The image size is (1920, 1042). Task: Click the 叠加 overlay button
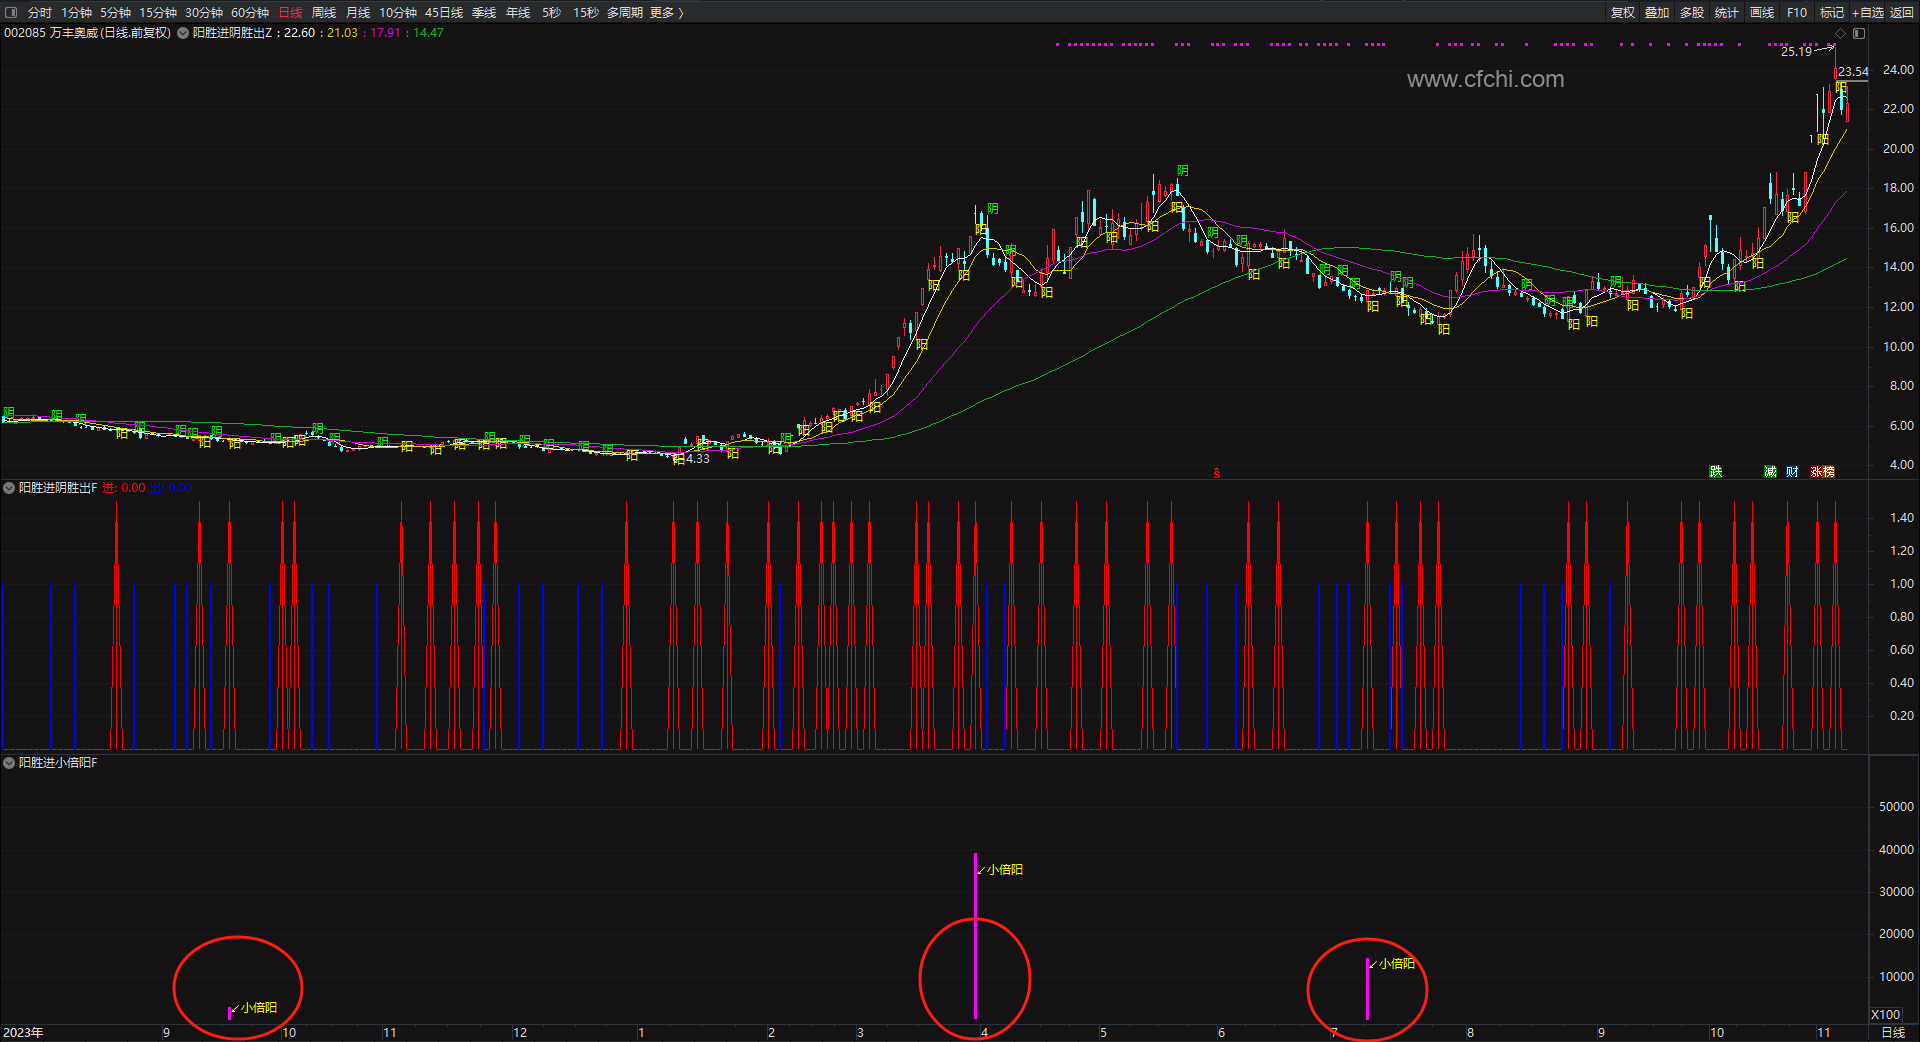tap(1657, 12)
